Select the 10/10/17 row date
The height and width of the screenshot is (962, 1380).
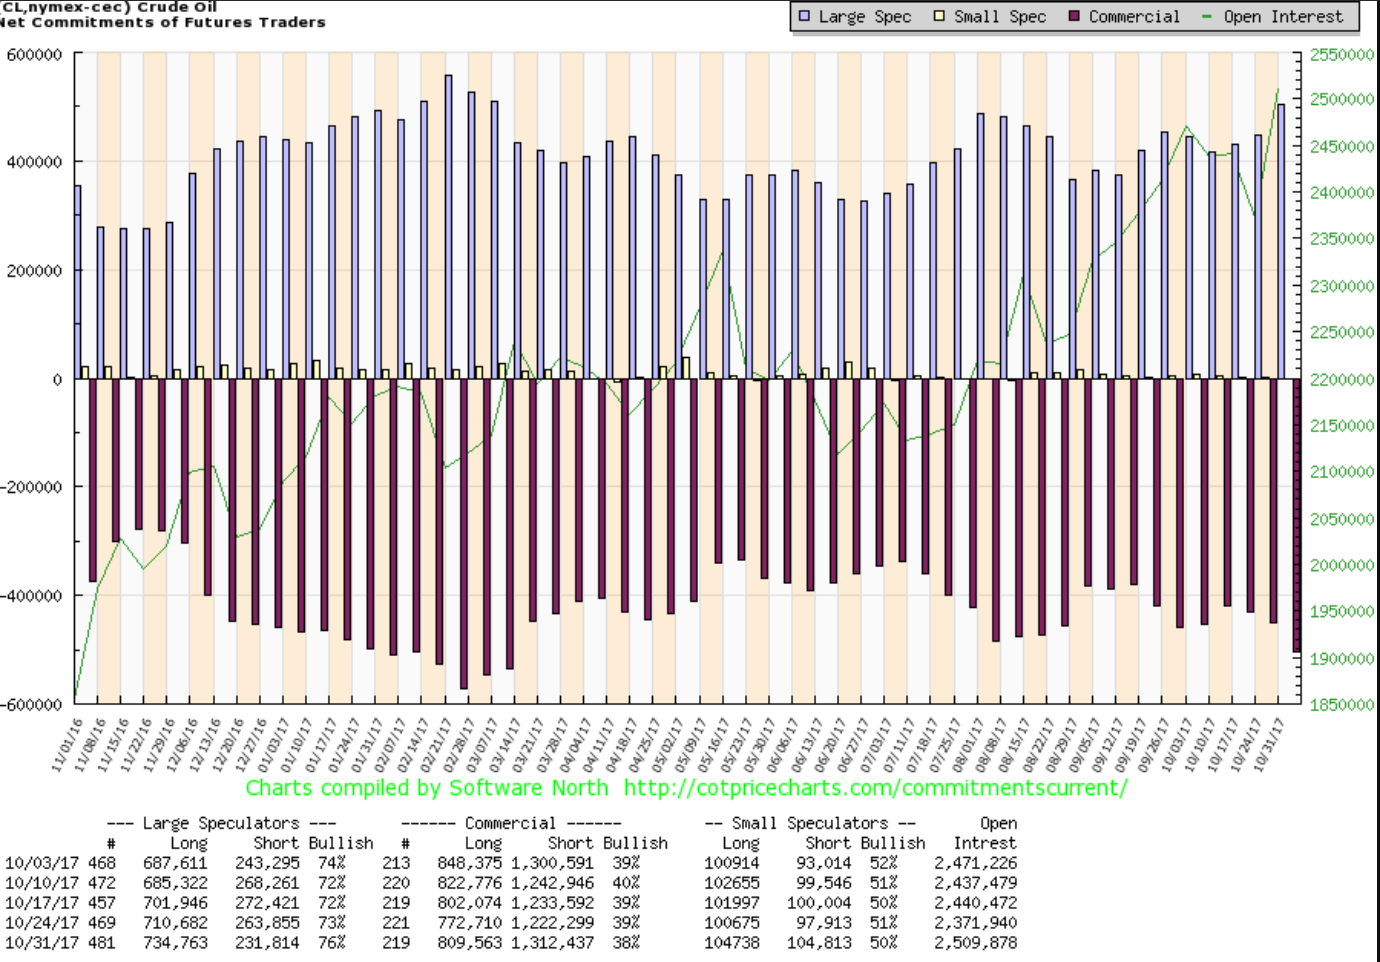(x=42, y=883)
